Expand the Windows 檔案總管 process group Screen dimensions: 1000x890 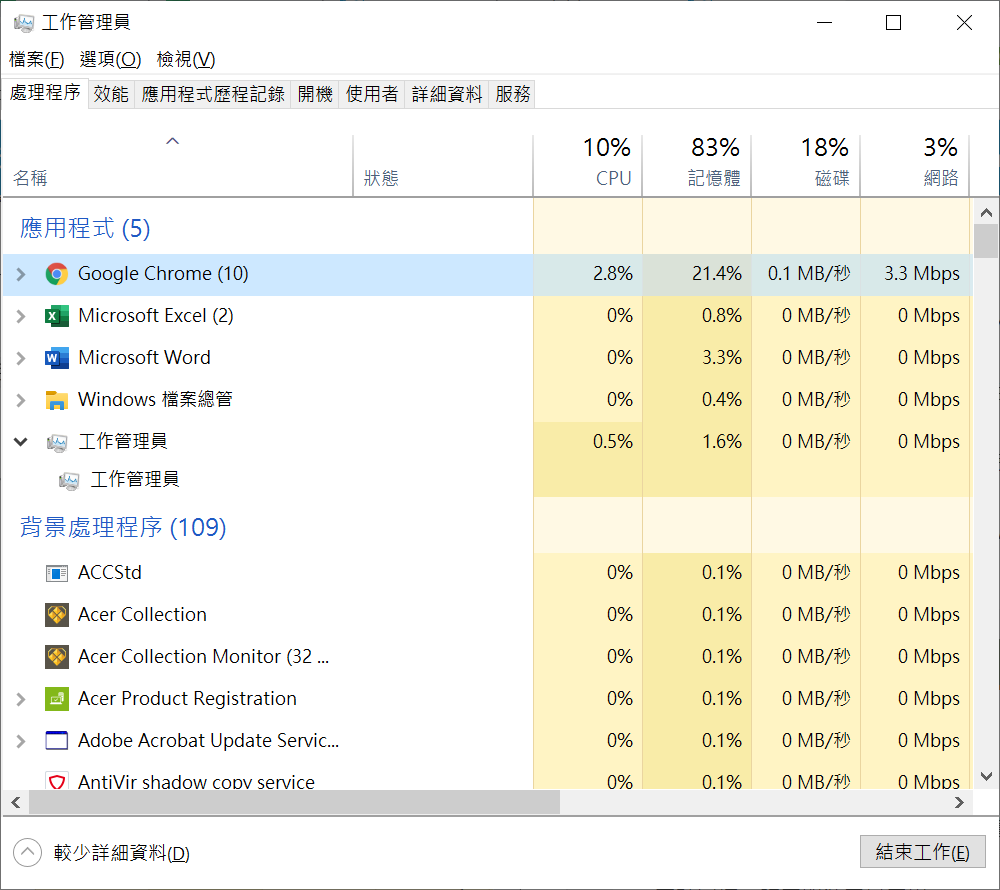point(20,400)
